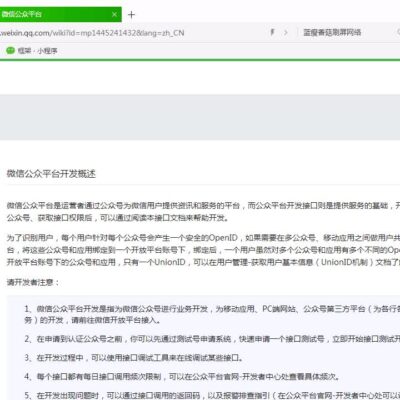Screen dimensions: 400x400
Task: Close the 微信公众平台 tab
Action: coord(114,15)
